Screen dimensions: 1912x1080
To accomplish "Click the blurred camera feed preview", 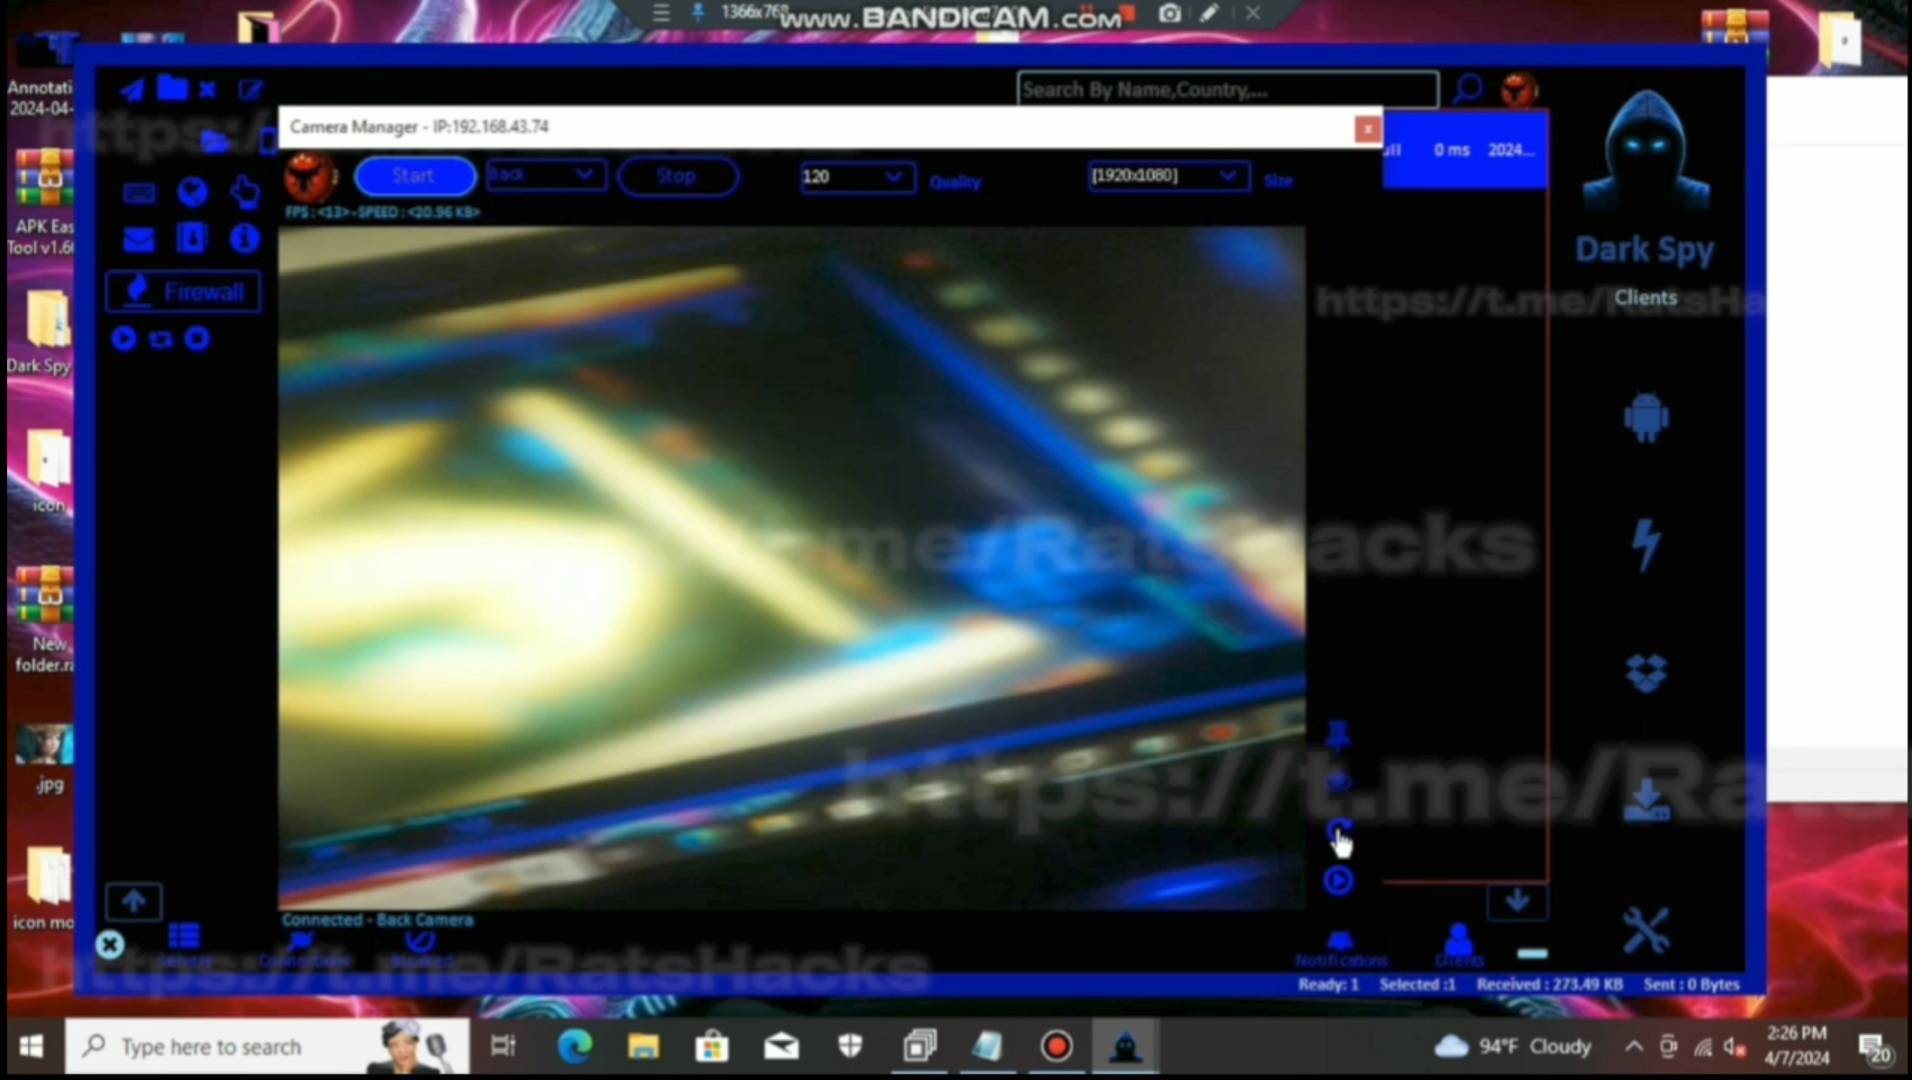I will (x=791, y=567).
